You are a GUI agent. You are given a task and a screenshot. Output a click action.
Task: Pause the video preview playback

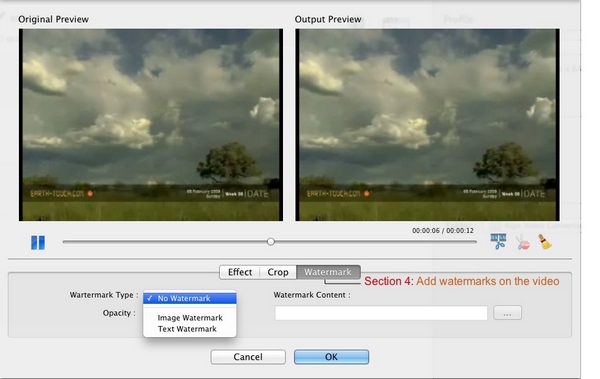pos(38,242)
